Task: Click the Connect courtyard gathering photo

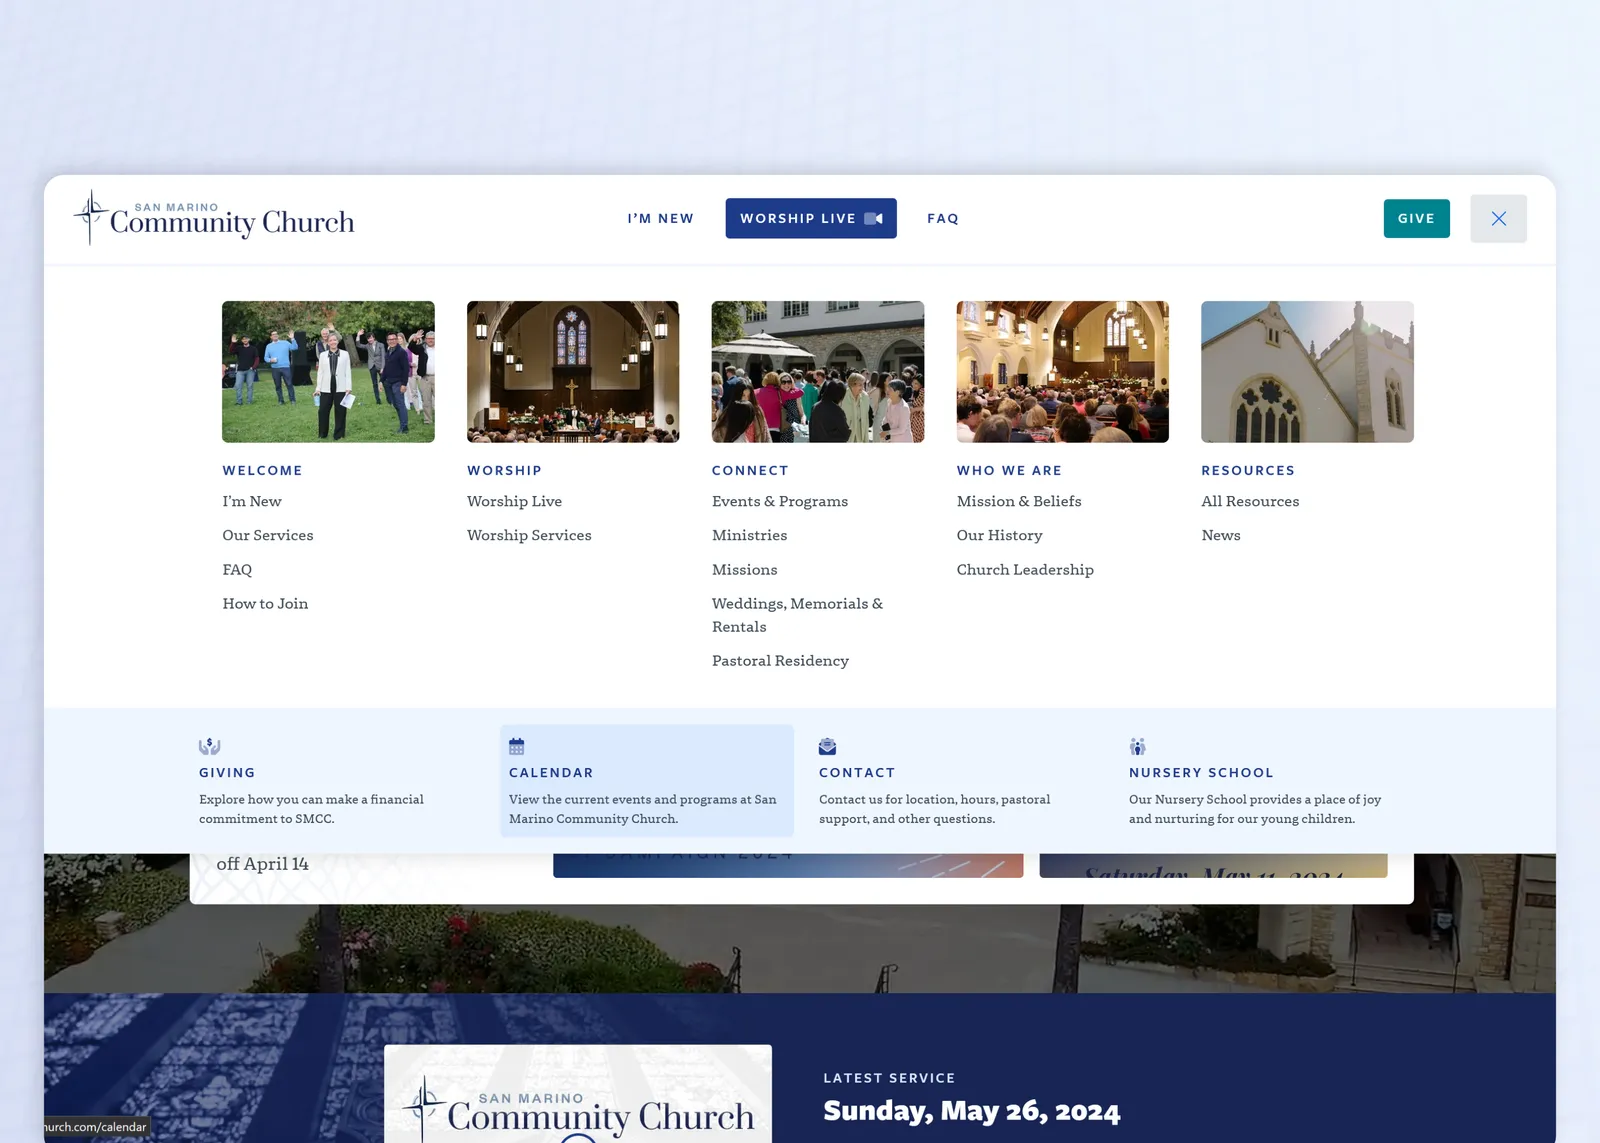Action: [818, 371]
